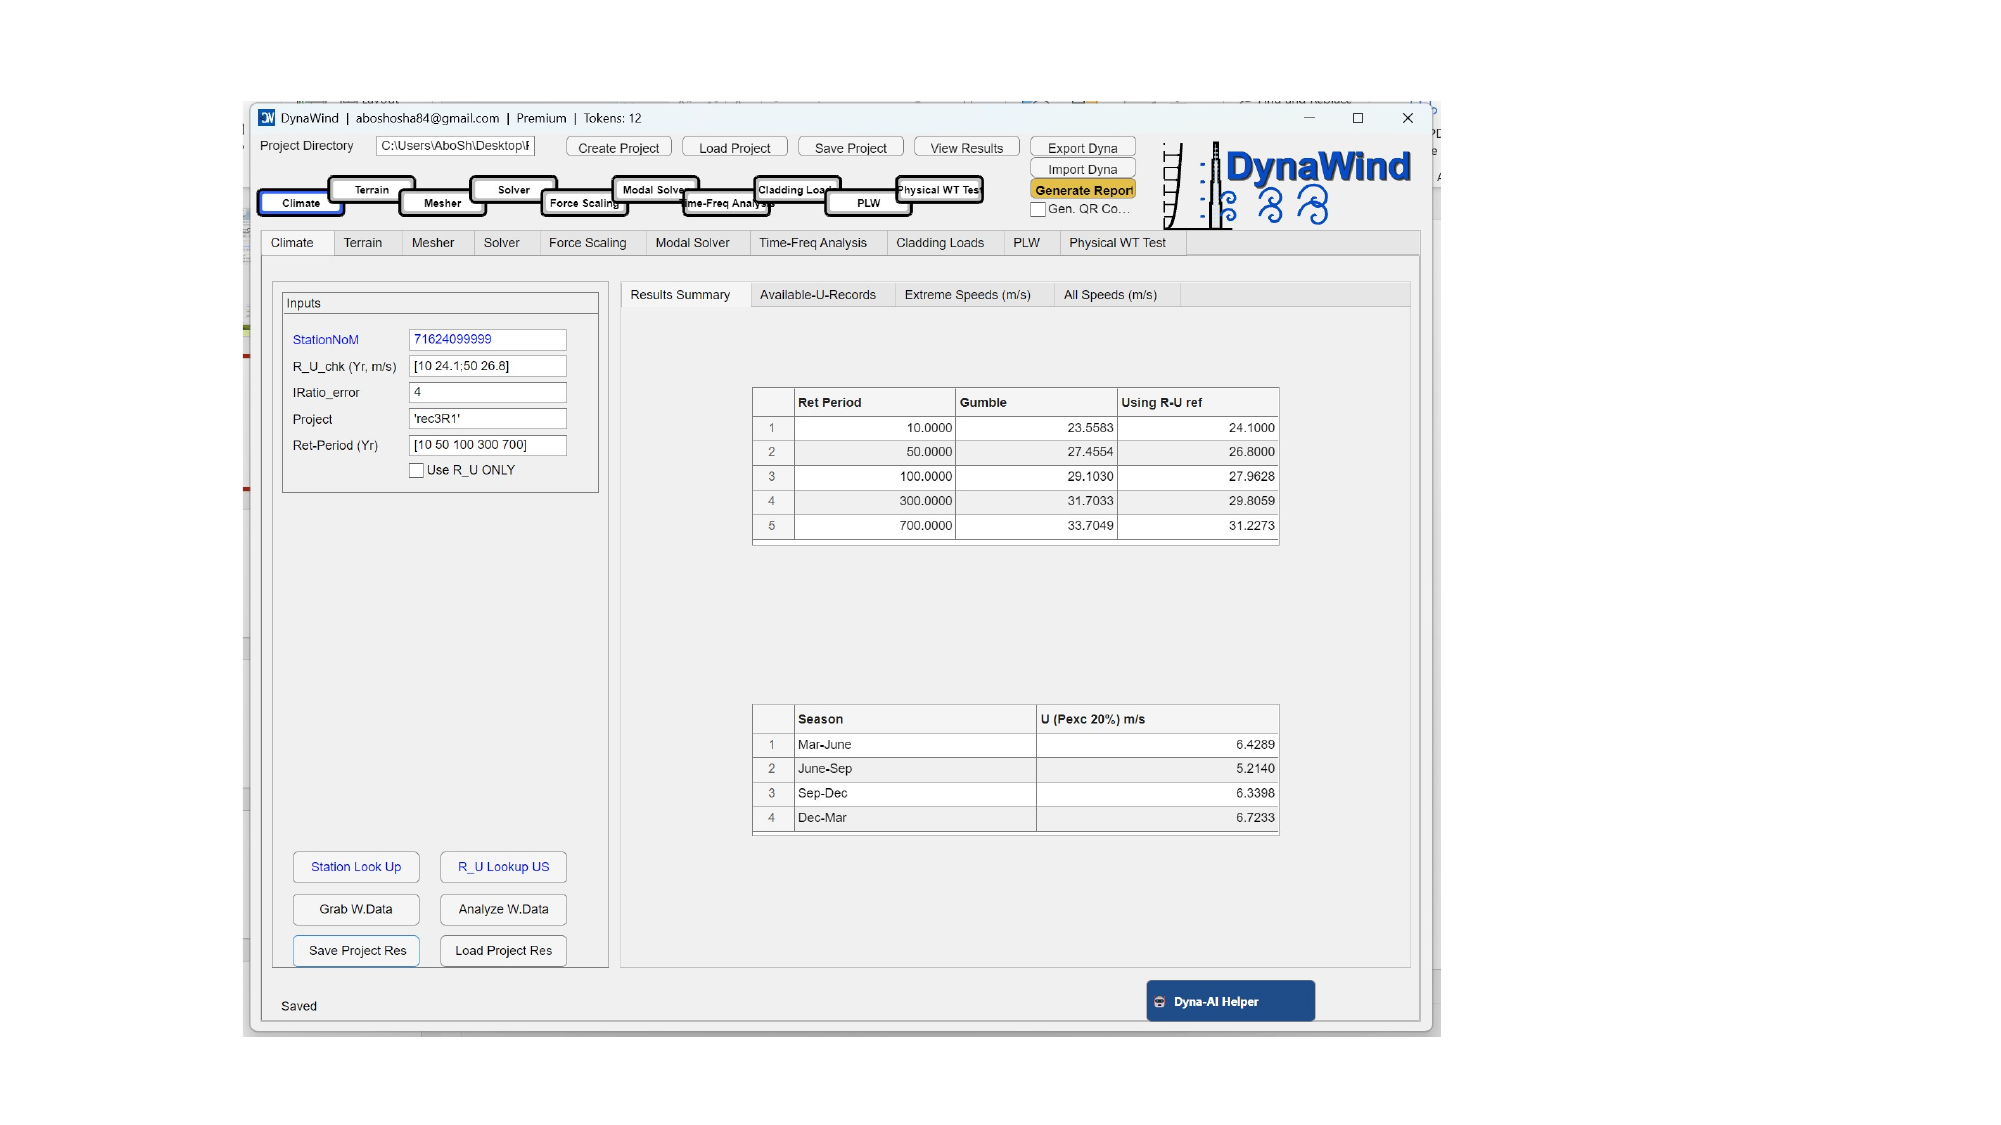The image size is (2001, 1125).
Task: Select the Cladding Loads workflow node
Action: (x=795, y=189)
